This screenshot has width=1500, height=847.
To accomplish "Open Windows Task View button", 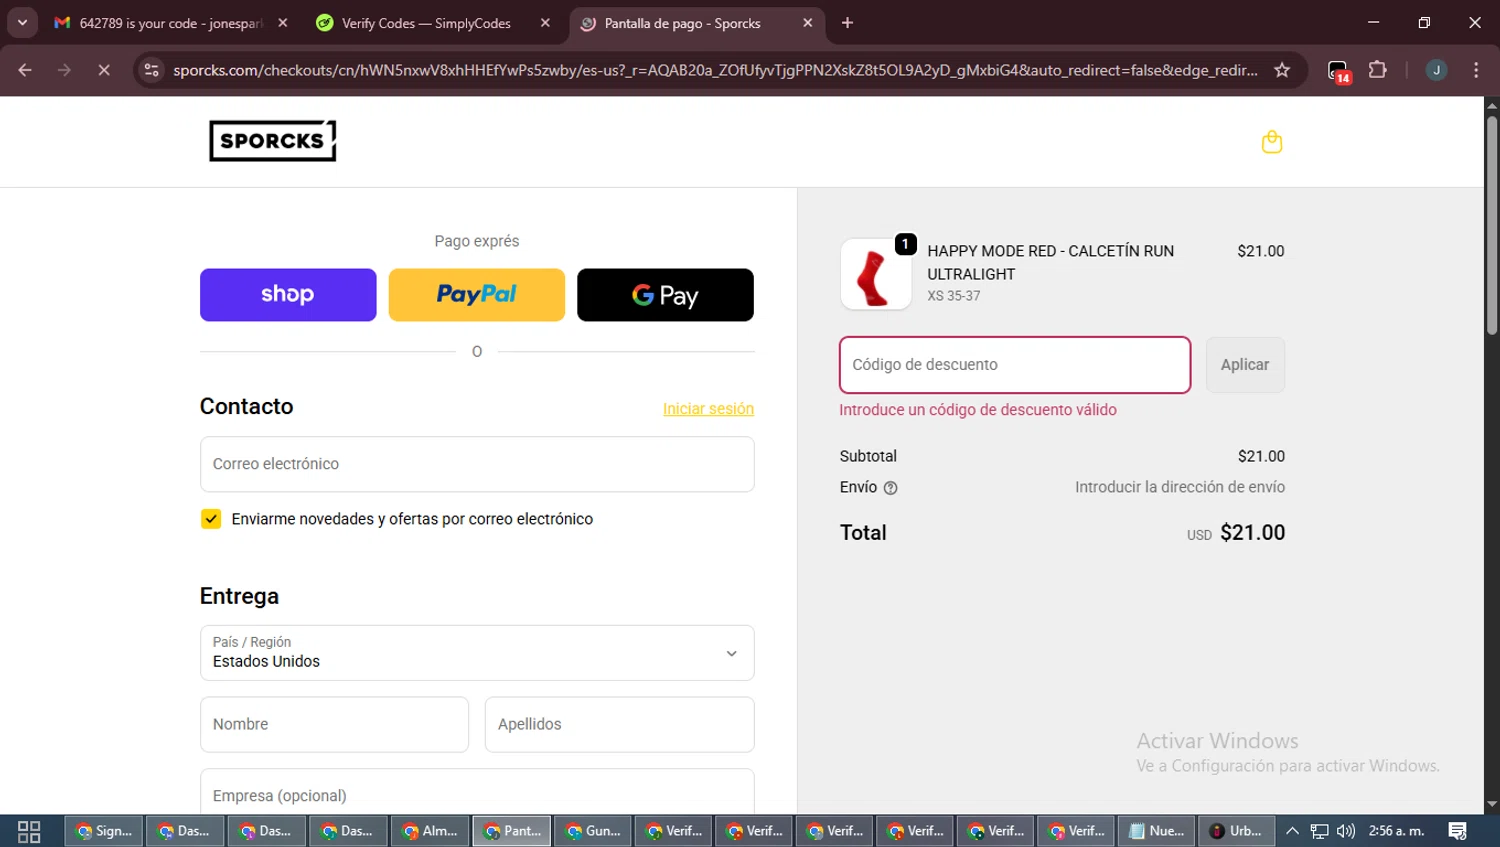I will click(x=29, y=831).
